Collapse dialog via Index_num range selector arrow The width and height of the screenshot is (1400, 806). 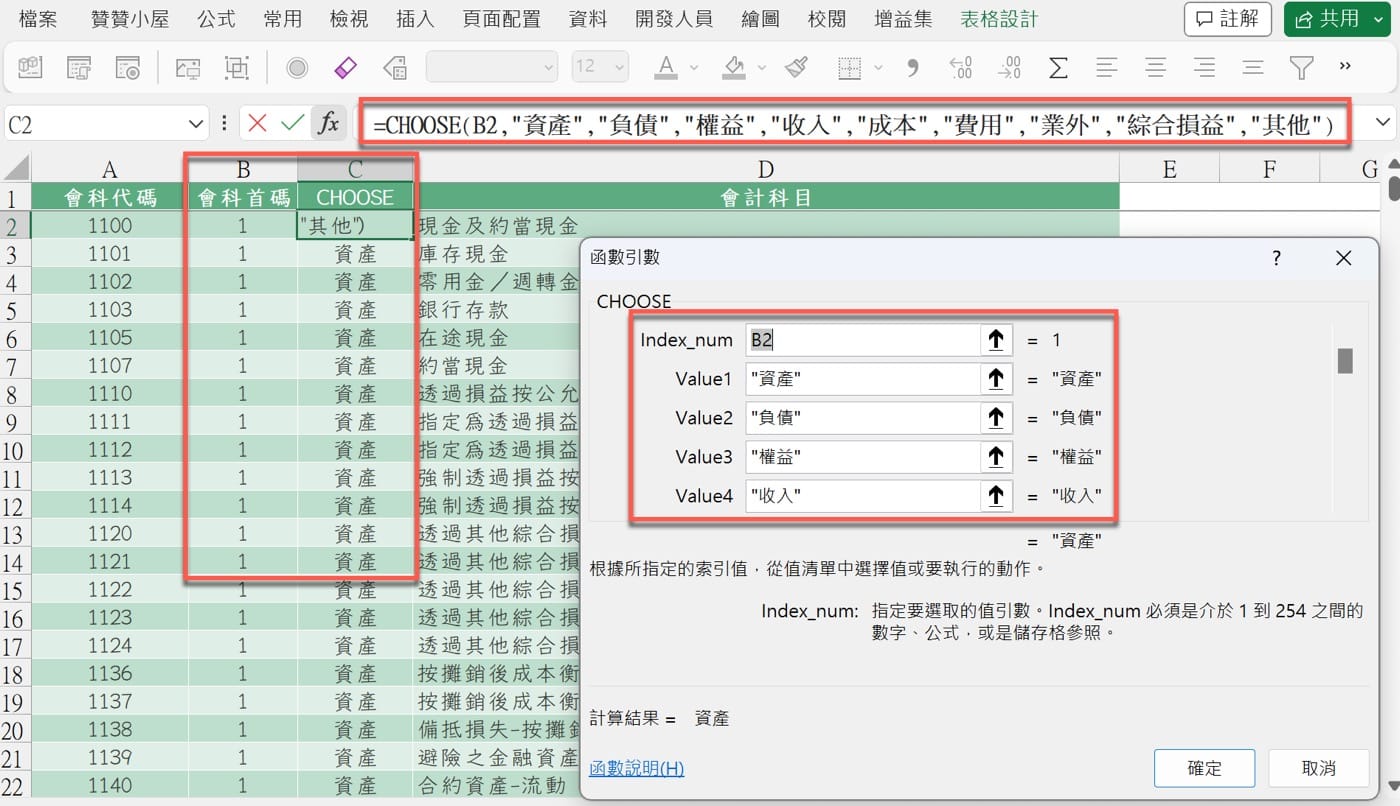click(995, 340)
